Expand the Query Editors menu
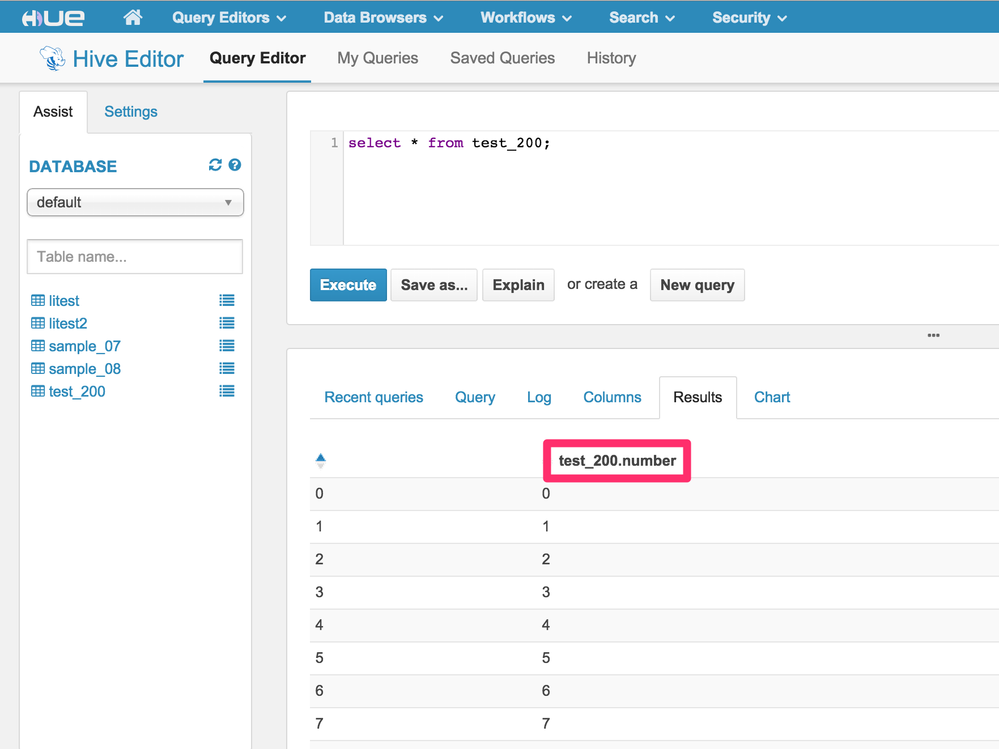This screenshot has height=749, width=999. [229, 18]
